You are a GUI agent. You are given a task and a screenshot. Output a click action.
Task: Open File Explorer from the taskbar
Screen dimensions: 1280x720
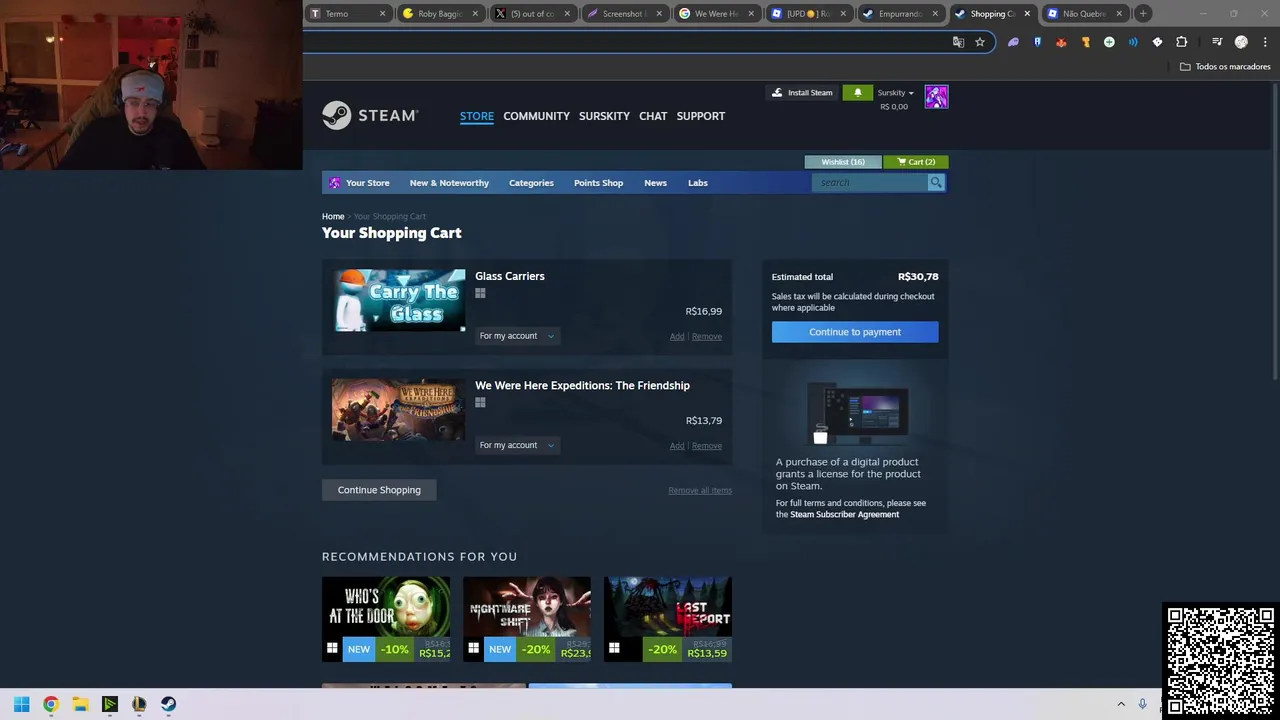pyautogui.click(x=80, y=704)
